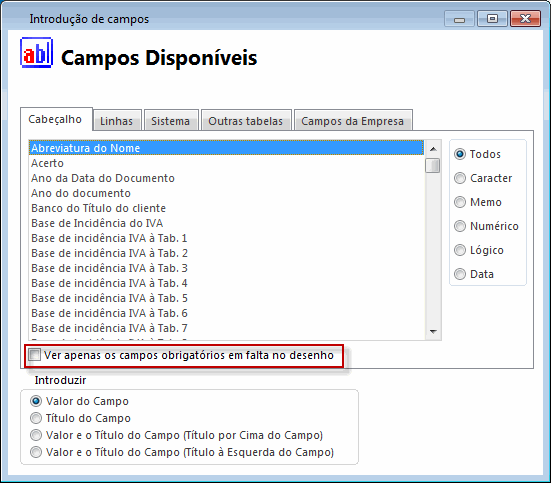
Task: Close the Introdução de campos dialog
Action: (x=525, y=19)
